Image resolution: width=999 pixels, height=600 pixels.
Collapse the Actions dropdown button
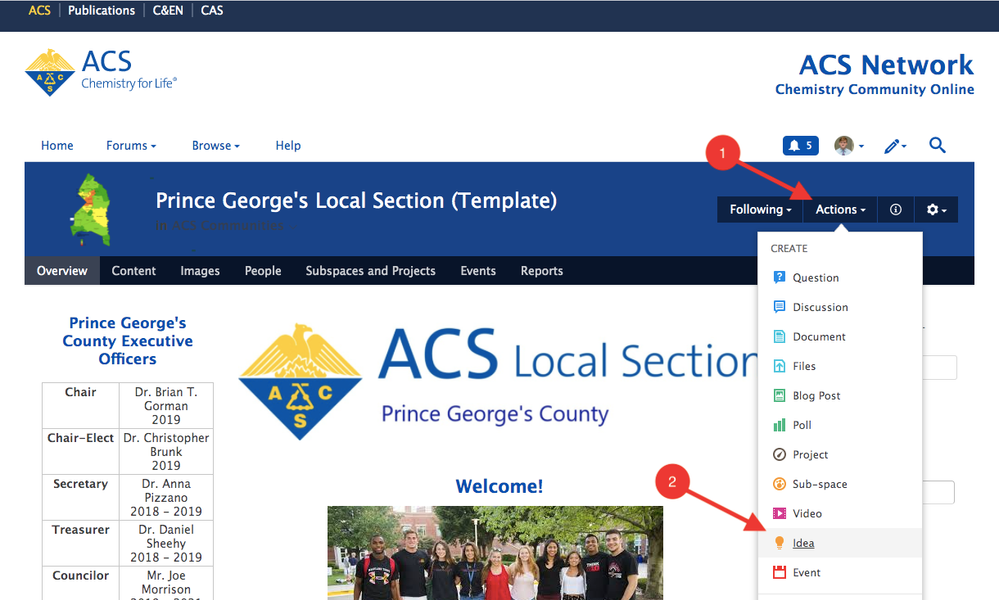point(840,210)
